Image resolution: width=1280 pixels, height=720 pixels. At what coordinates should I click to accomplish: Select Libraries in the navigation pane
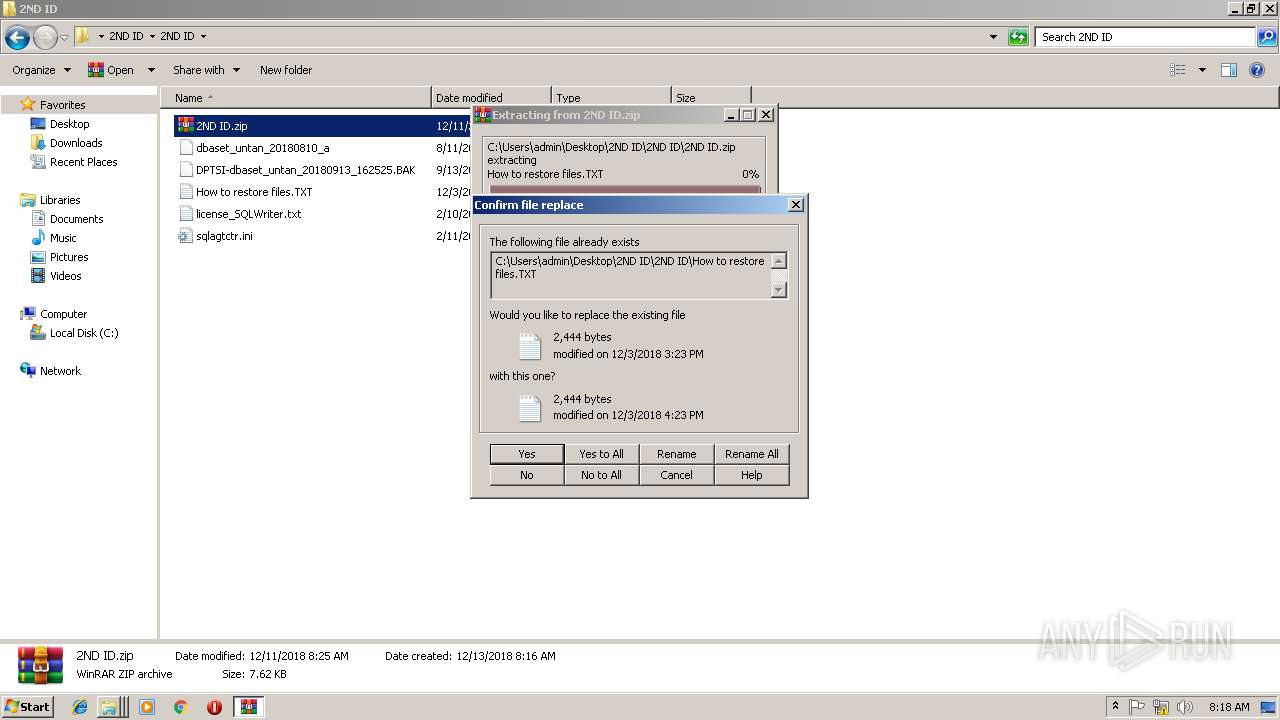(60, 200)
